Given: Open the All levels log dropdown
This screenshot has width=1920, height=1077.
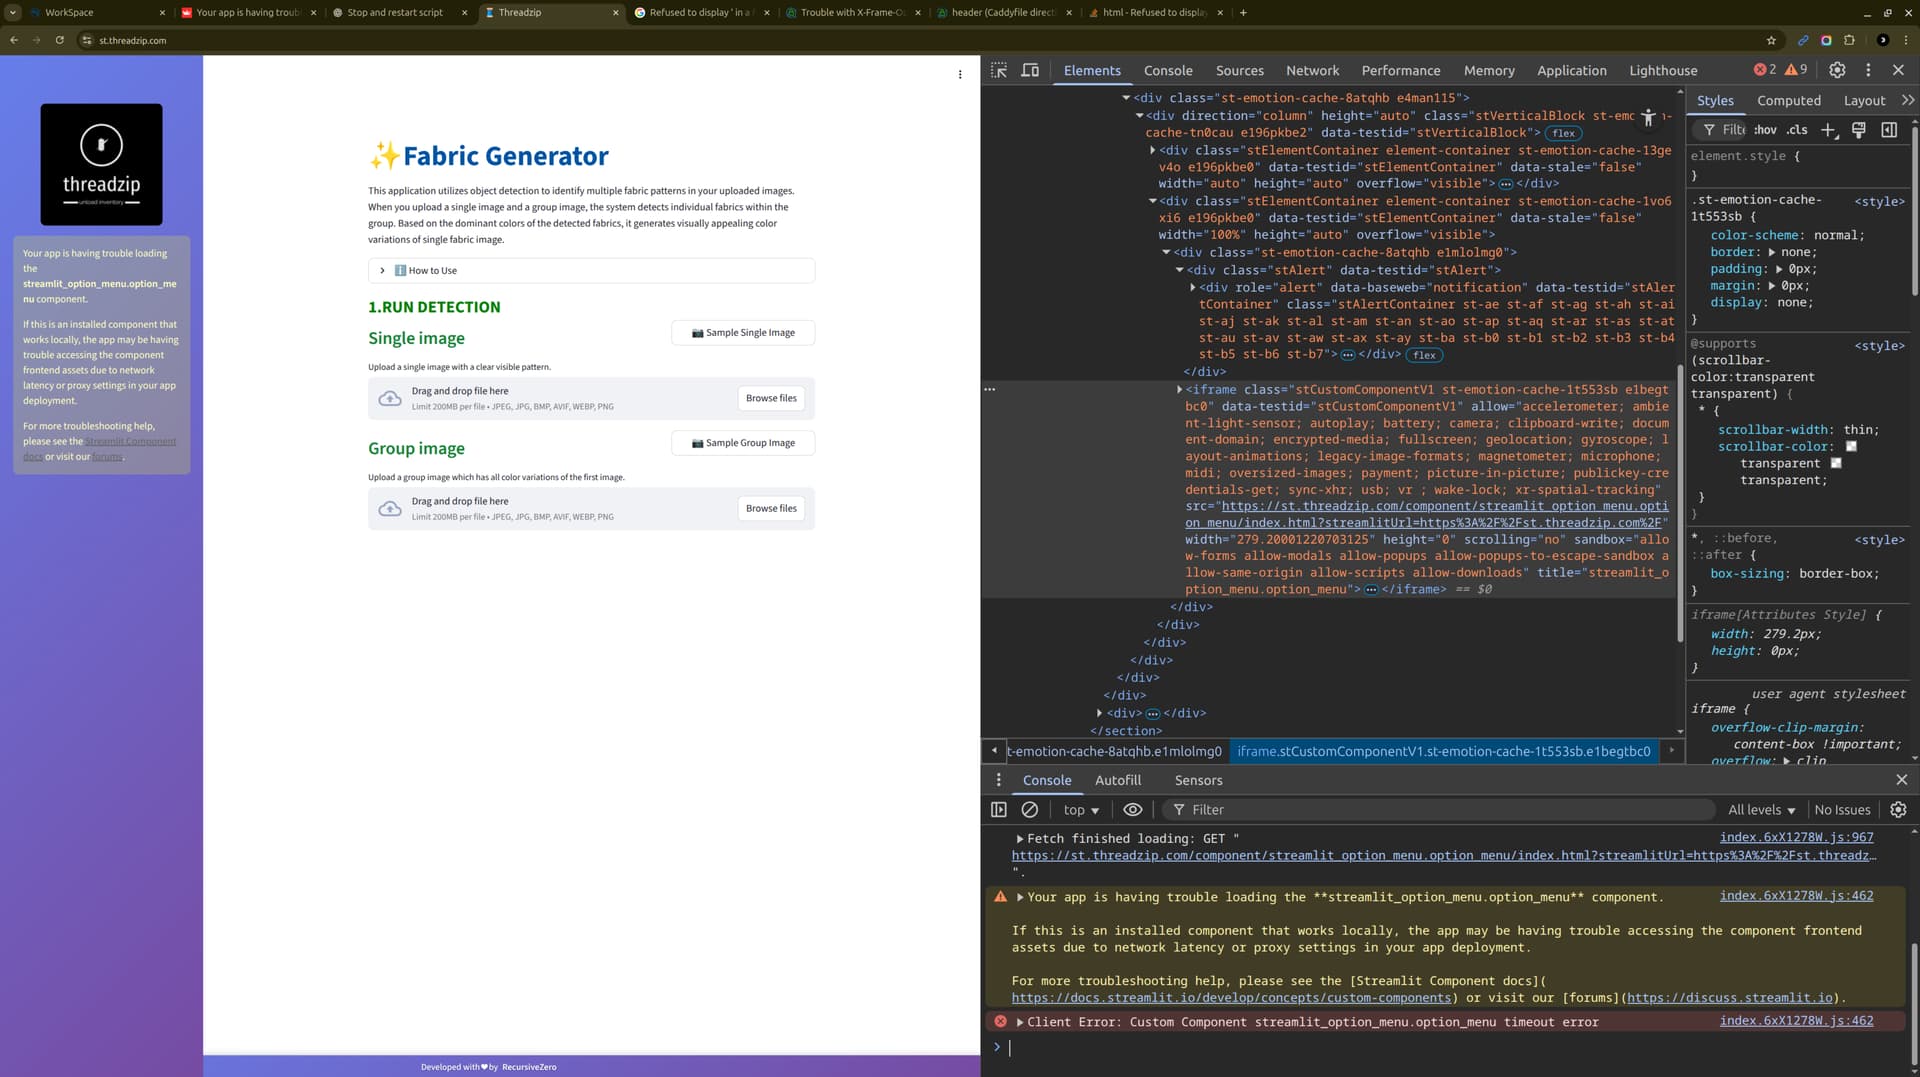Looking at the screenshot, I should tap(1761, 810).
